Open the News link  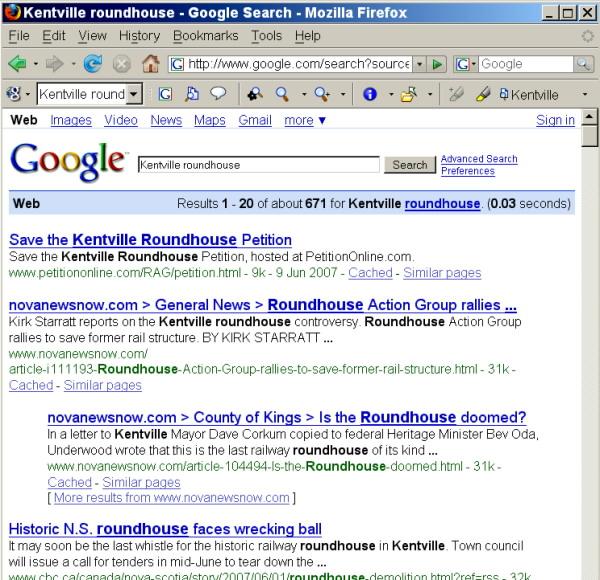(x=166, y=121)
